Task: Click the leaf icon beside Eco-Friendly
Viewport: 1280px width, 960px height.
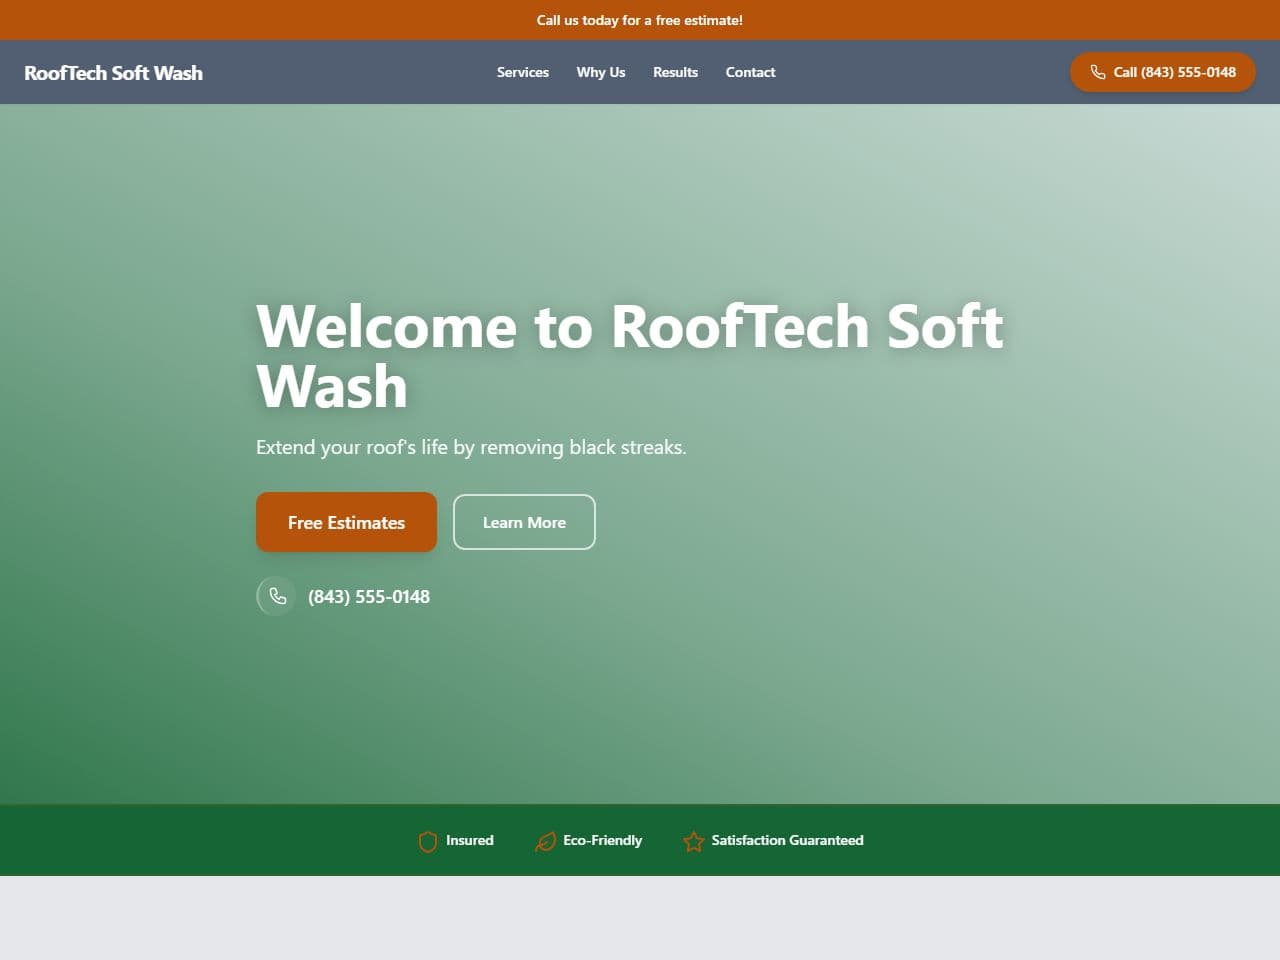Action: coord(546,841)
